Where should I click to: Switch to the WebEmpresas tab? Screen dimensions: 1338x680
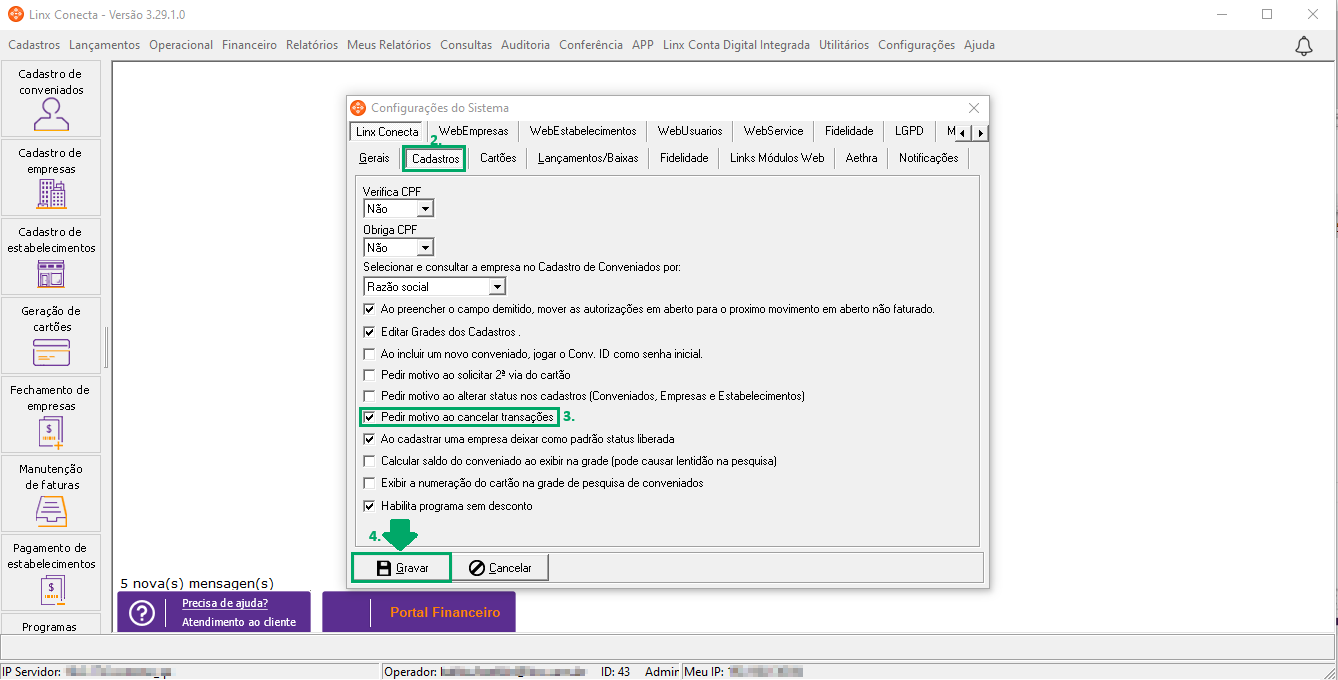pyautogui.click(x=473, y=131)
